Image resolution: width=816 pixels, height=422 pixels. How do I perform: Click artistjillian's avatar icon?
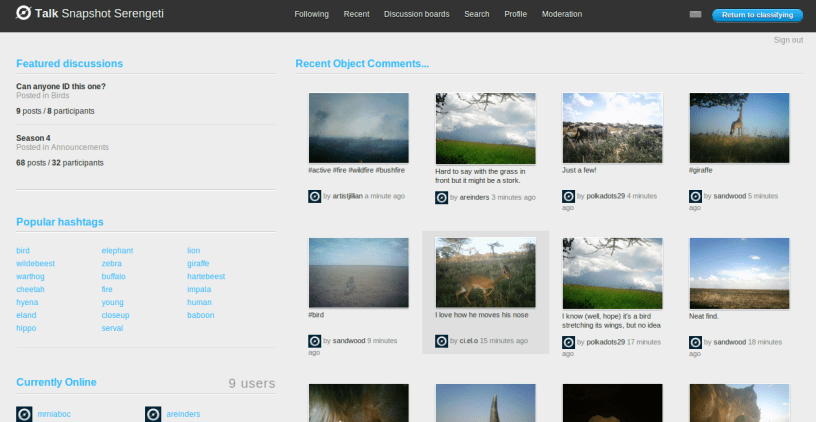coord(315,197)
